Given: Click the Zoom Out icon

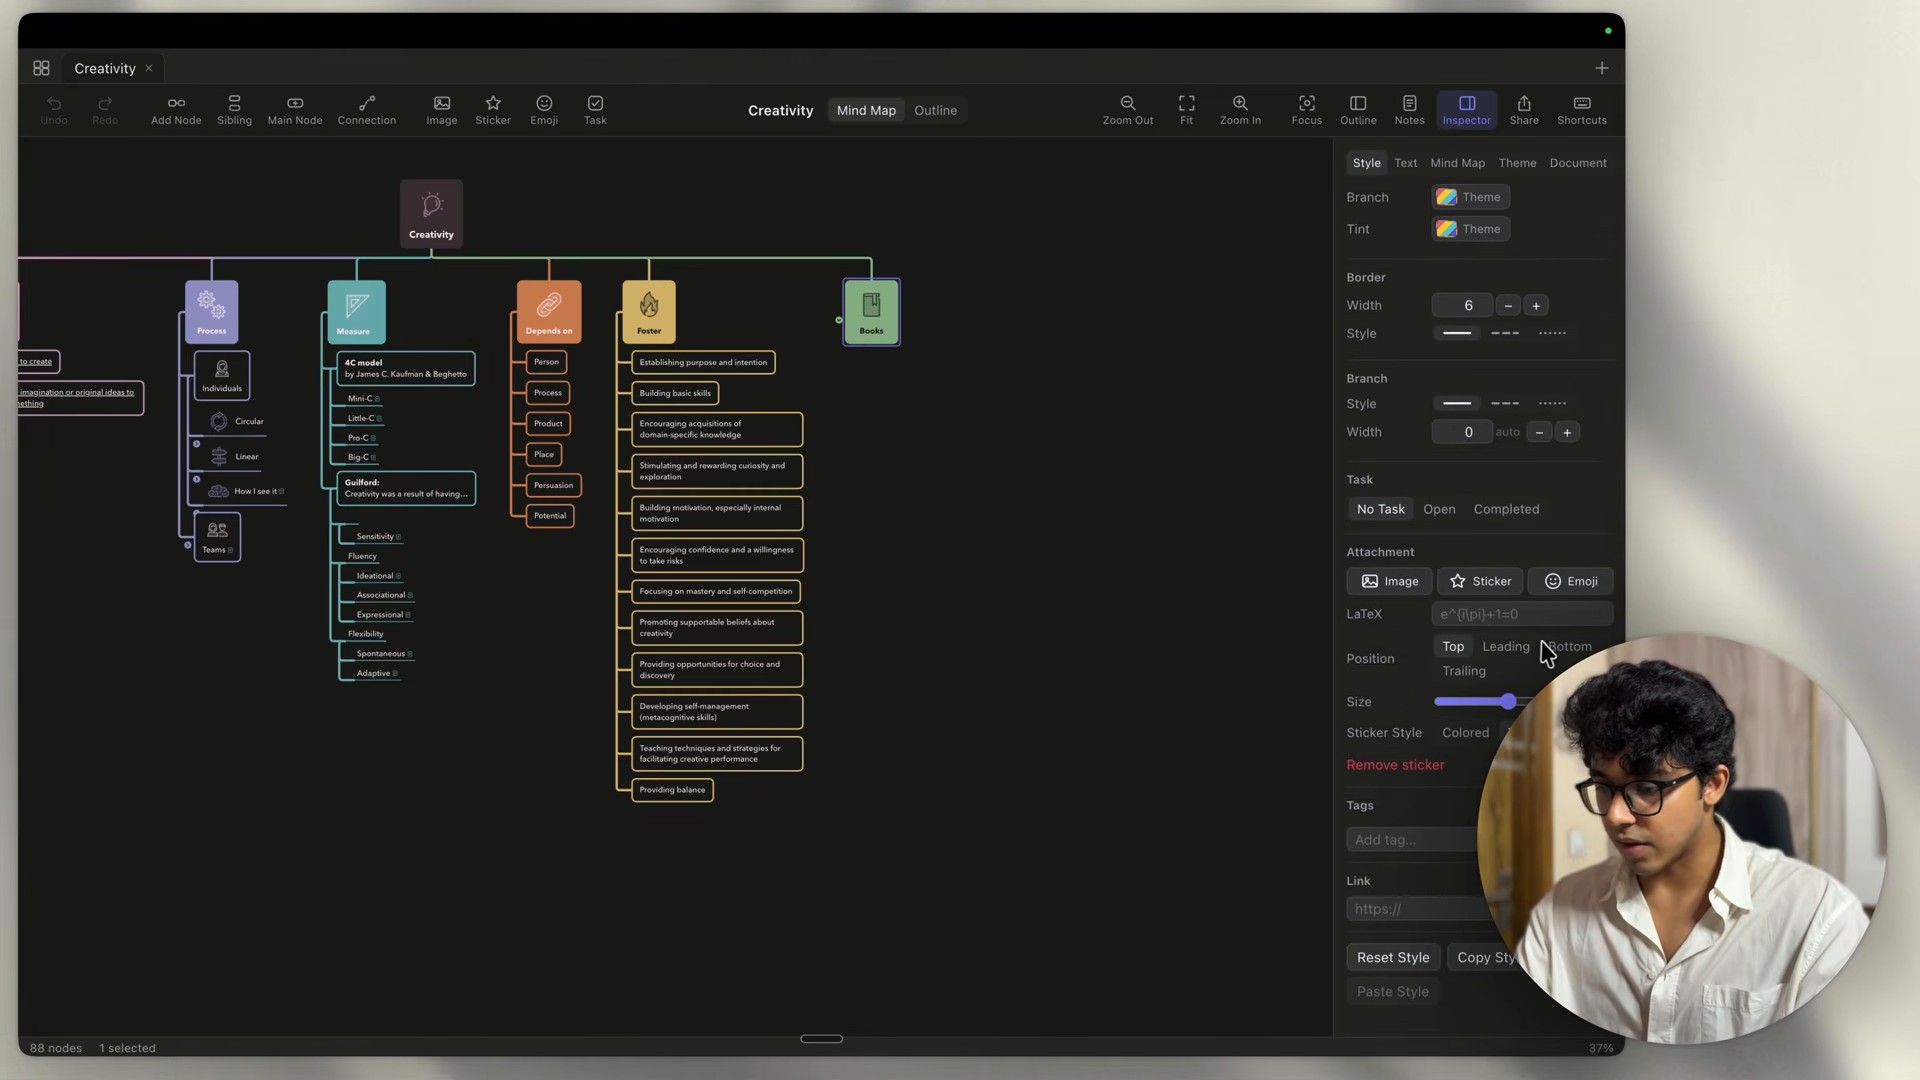Looking at the screenshot, I should click(1128, 110).
